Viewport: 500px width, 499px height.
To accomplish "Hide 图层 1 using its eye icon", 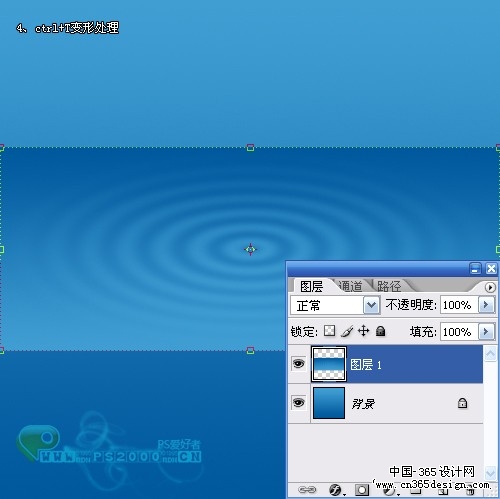I will [298, 363].
